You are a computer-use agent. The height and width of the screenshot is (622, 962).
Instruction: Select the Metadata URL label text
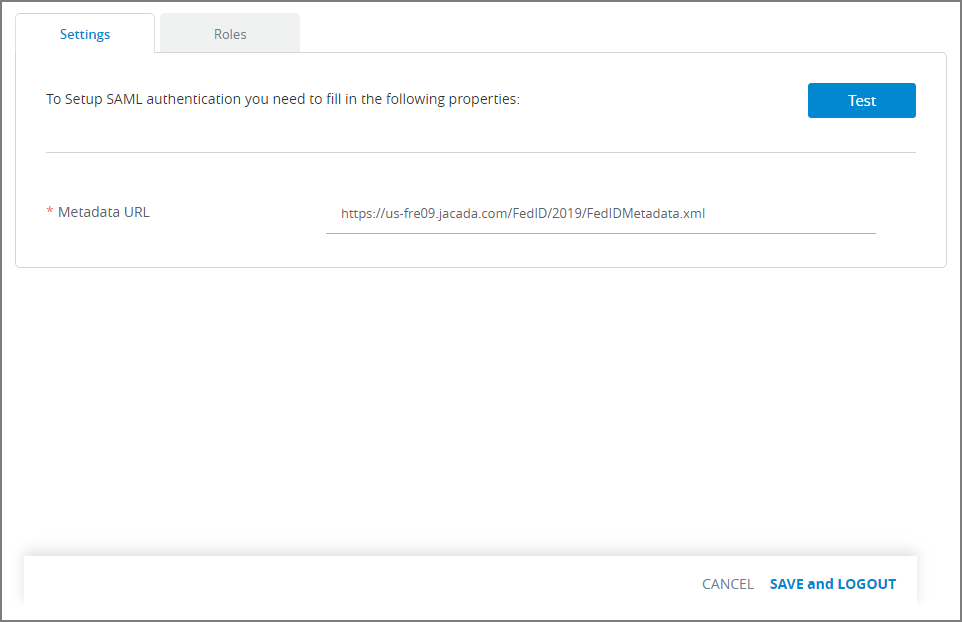[x=104, y=212]
